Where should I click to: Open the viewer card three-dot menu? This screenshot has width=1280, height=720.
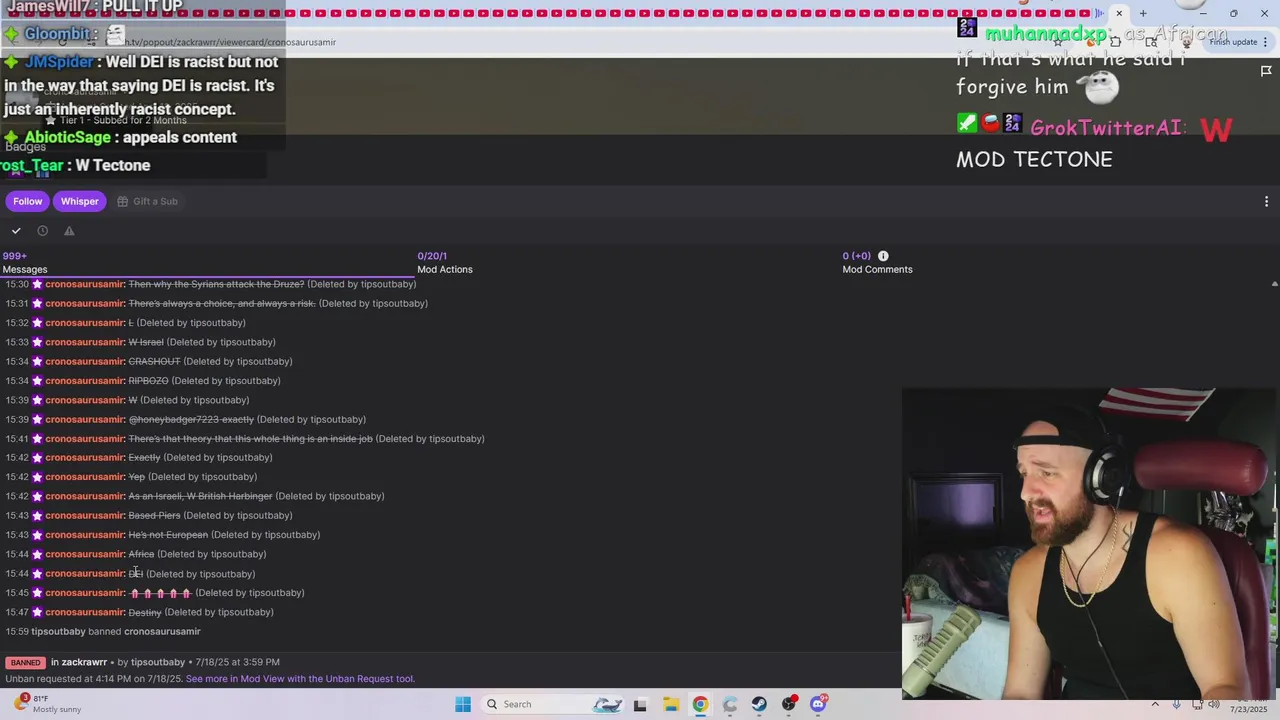pos(1266,201)
